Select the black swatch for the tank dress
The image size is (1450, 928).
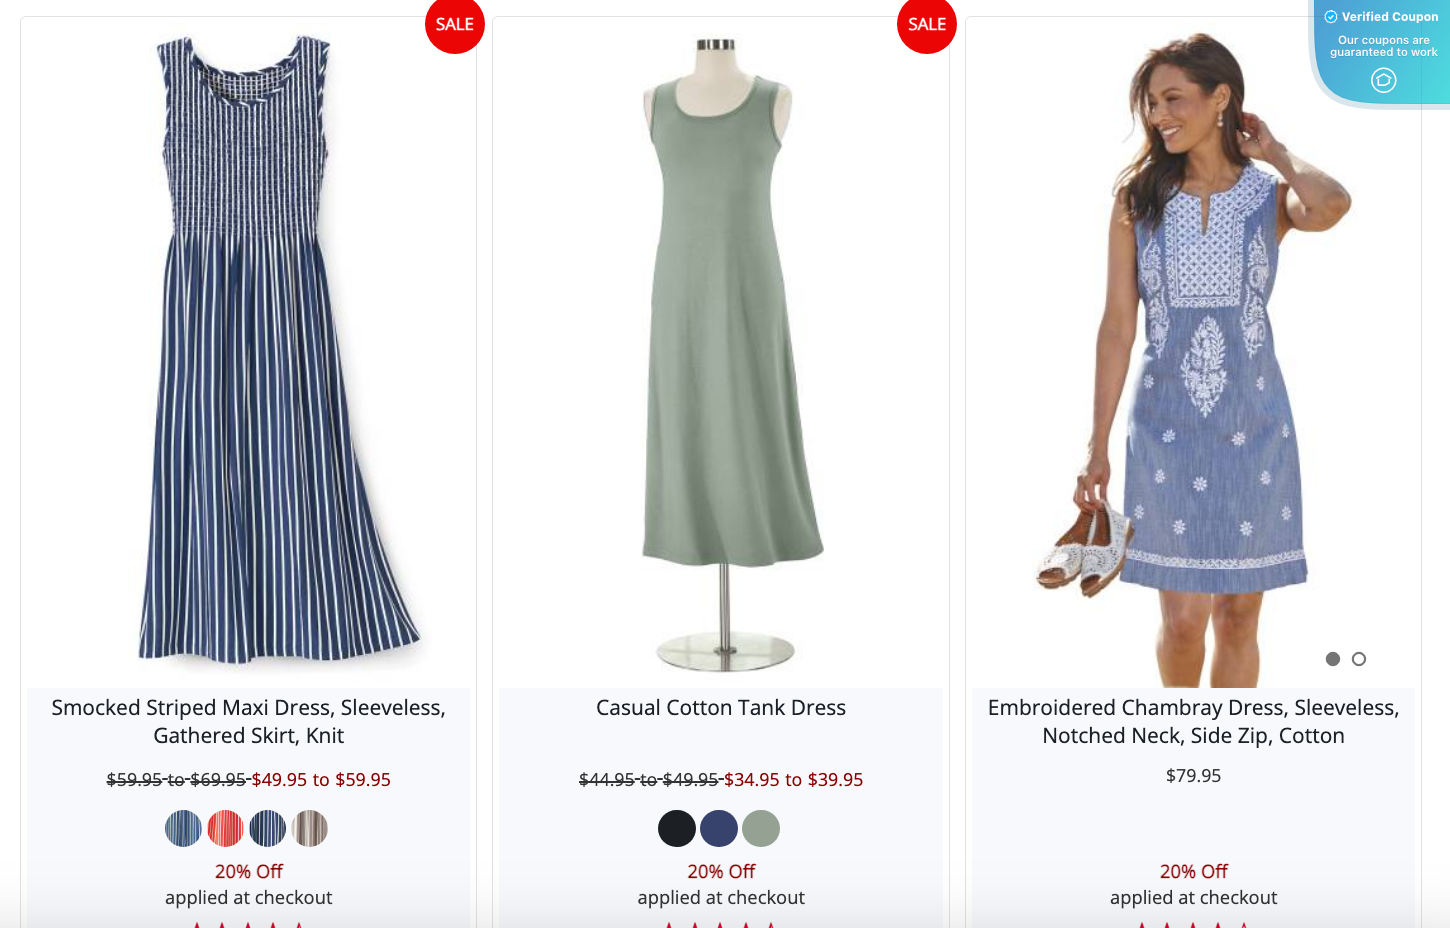click(x=675, y=828)
